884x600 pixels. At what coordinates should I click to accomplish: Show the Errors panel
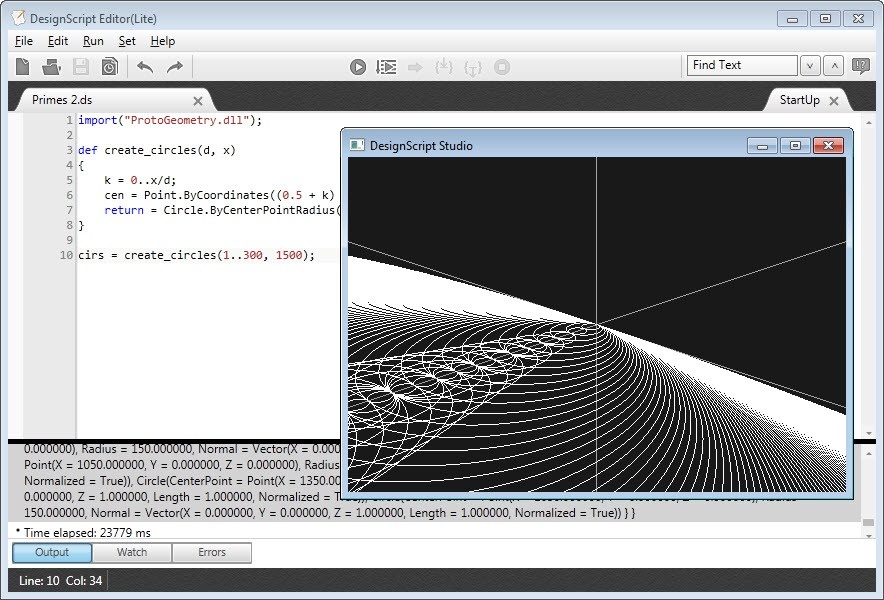click(212, 552)
